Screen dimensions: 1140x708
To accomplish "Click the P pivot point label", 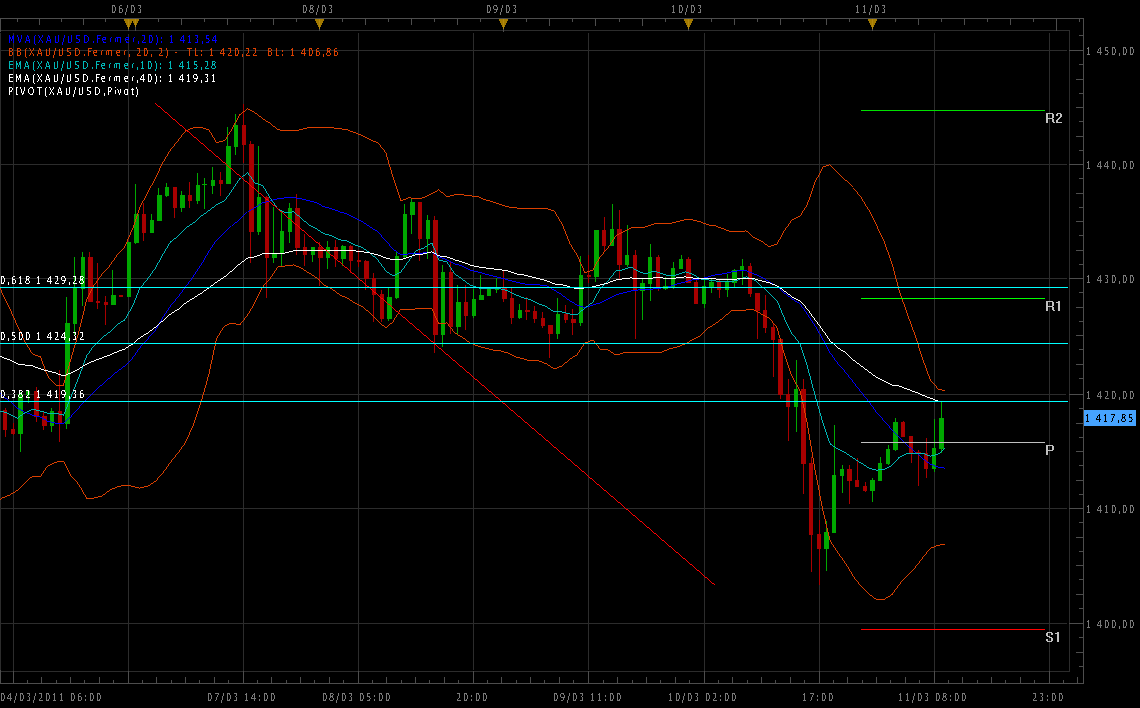I will click(x=1049, y=450).
